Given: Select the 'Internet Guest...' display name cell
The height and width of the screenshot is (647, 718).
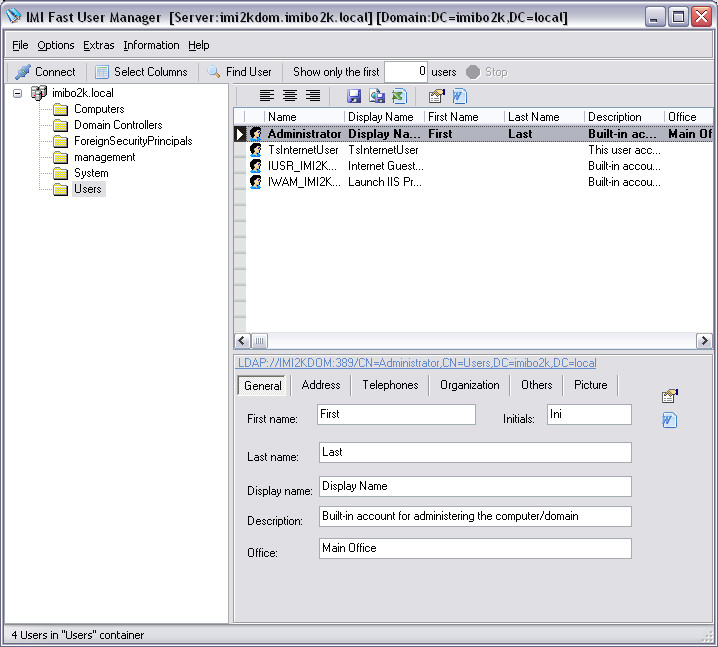Looking at the screenshot, I should pyautogui.click(x=386, y=166).
